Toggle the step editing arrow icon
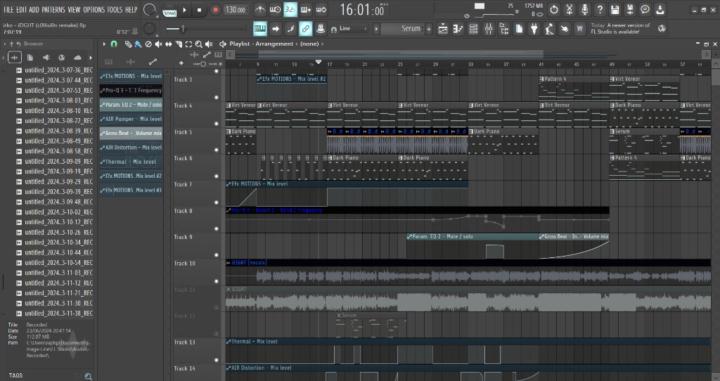 pos(275,29)
